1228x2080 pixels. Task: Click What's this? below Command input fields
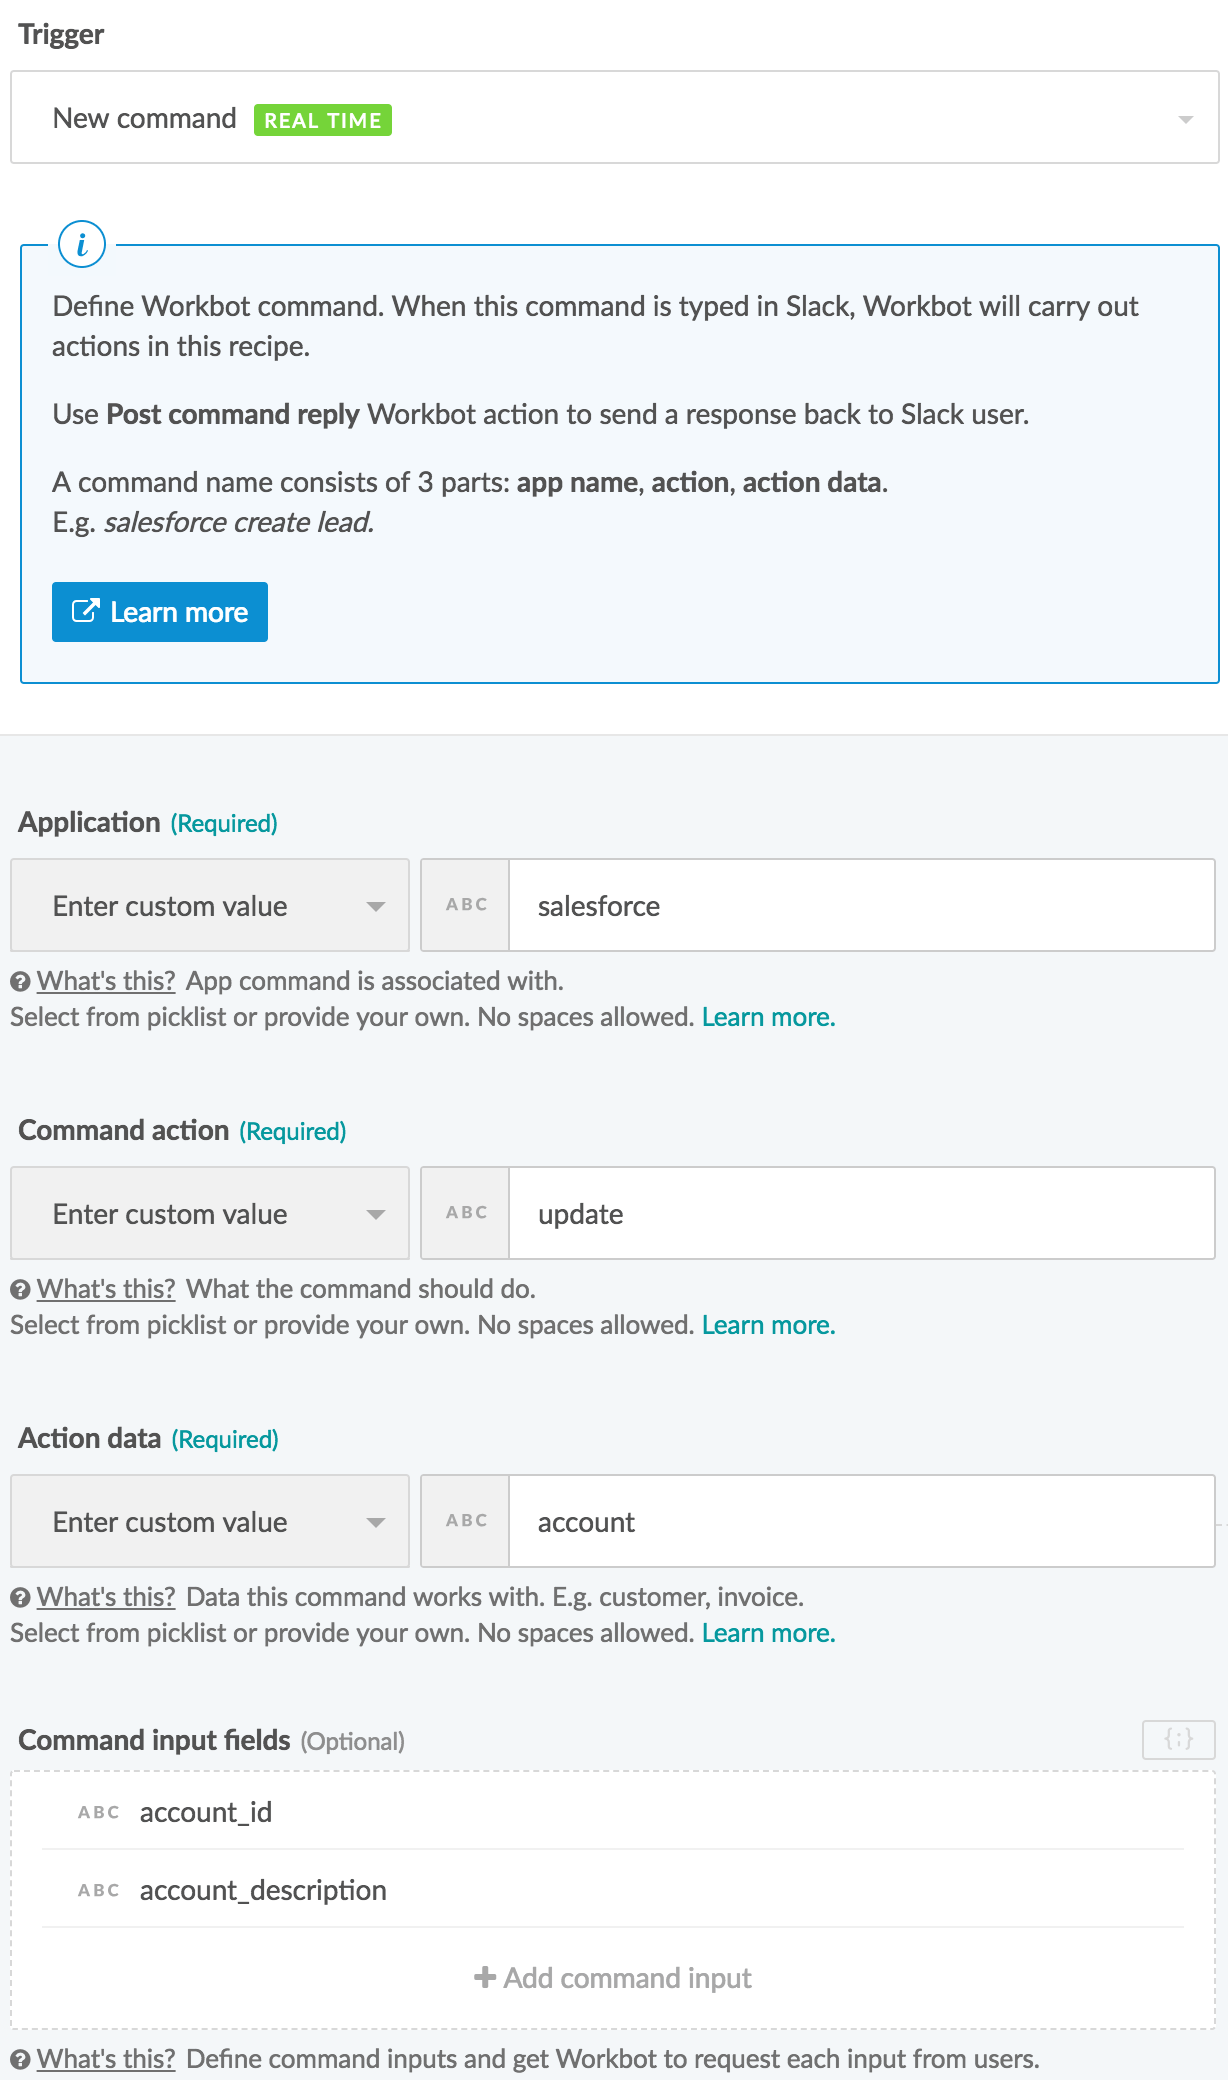[106, 2059]
